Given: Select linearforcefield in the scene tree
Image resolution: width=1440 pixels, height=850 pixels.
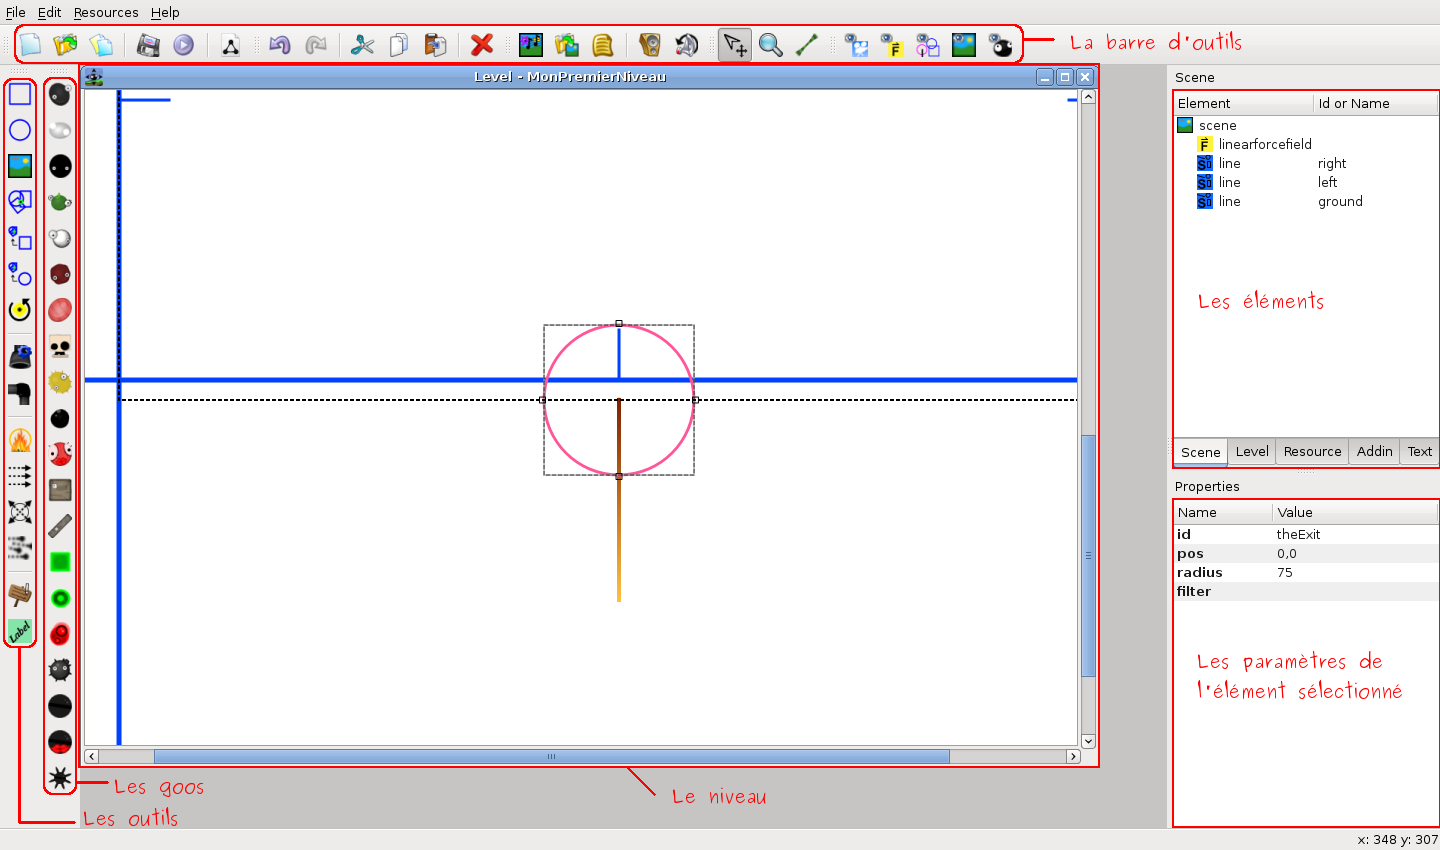Looking at the screenshot, I should (x=1264, y=144).
